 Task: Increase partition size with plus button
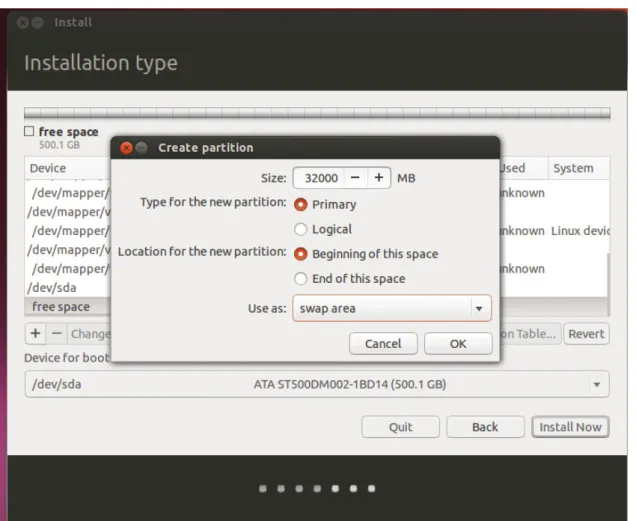(379, 178)
